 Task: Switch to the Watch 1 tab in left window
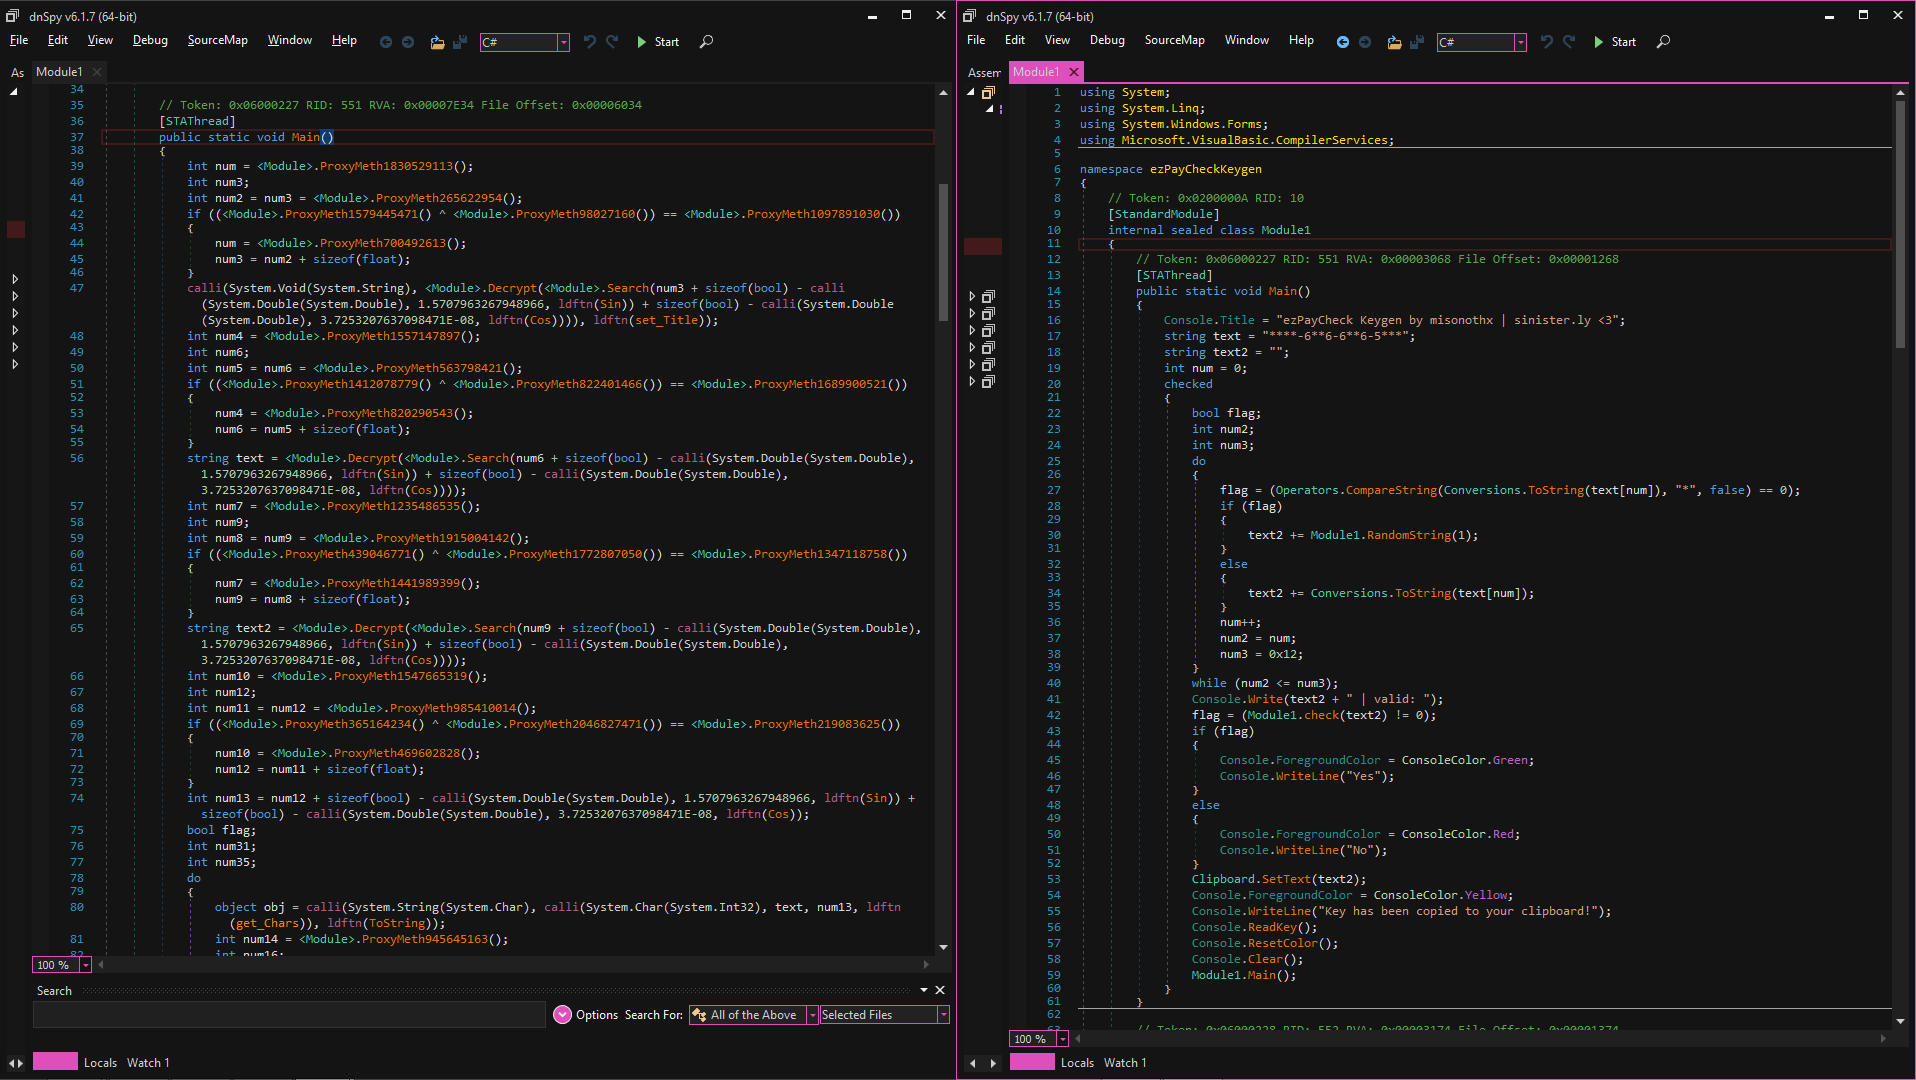click(x=148, y=1063)
